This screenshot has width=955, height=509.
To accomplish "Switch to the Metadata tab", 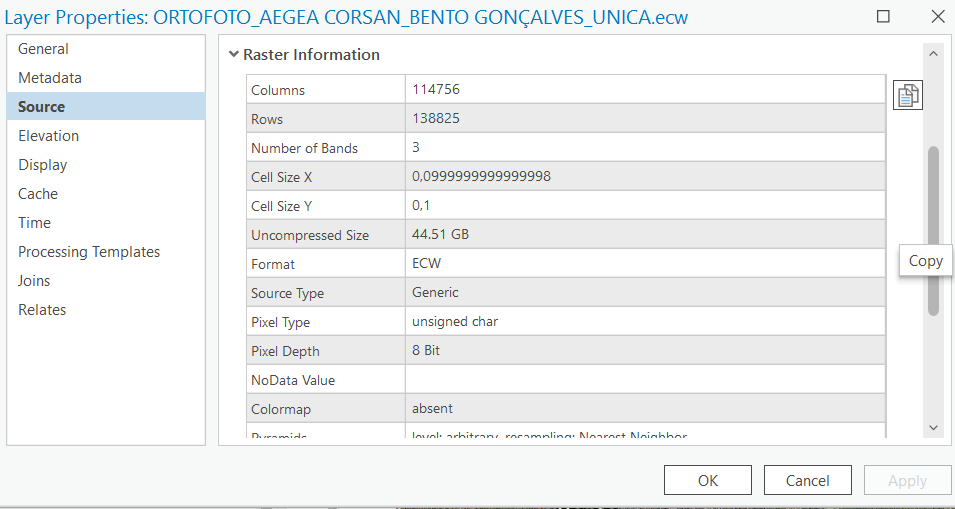I will 50,78.
